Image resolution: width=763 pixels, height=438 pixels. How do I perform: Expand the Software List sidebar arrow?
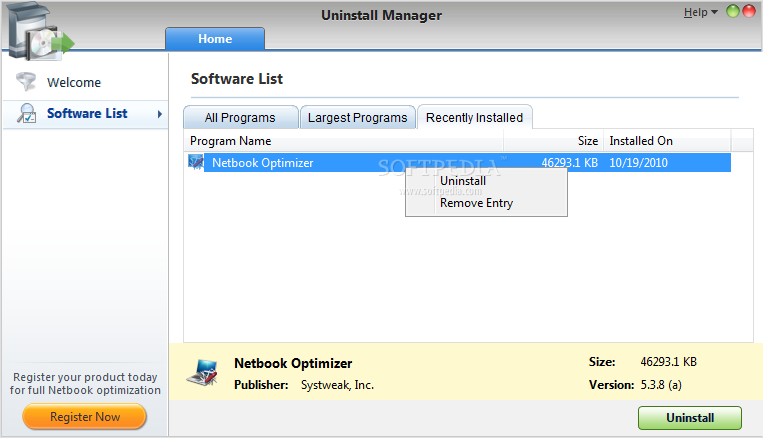click(160, 114)
